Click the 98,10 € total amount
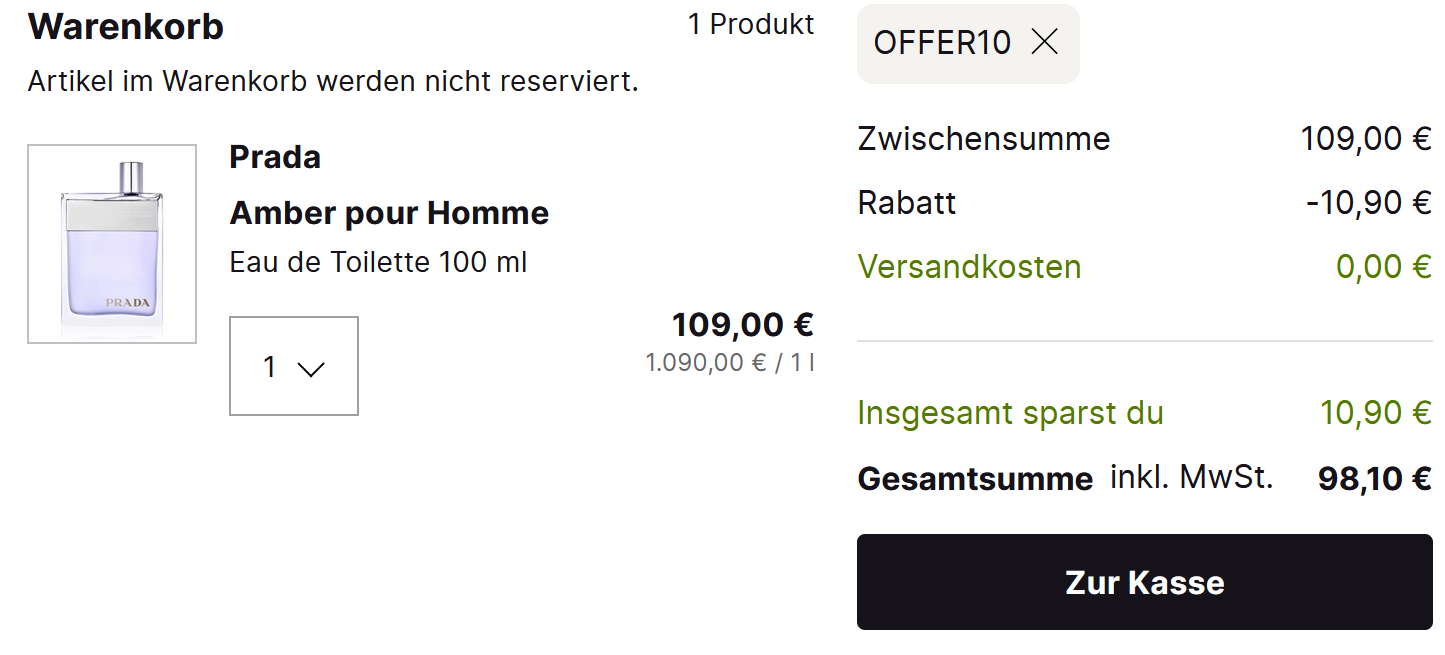This screenshot has height=655, width=1445. 1374,479
